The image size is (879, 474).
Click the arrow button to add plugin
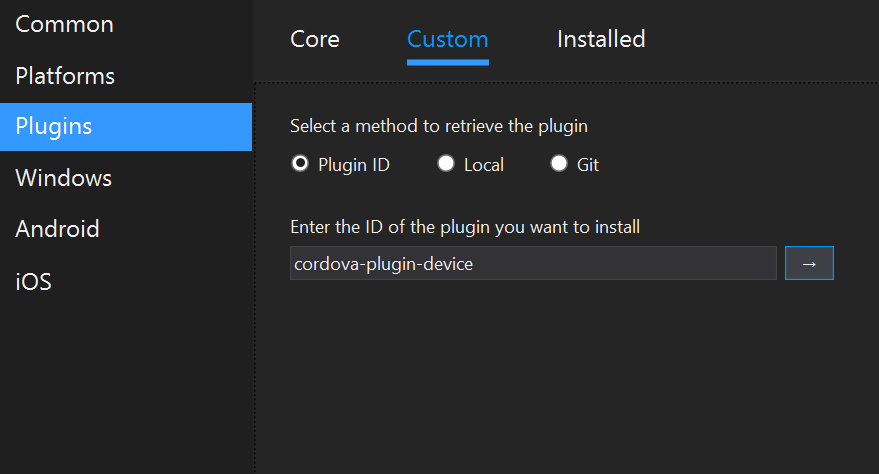pyautogui.click(x=809, y=263)
